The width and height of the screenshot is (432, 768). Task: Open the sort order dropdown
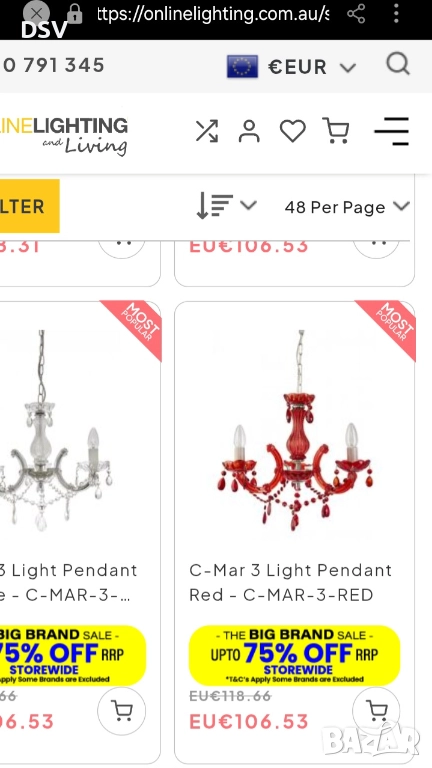click(x=226, y=206)
